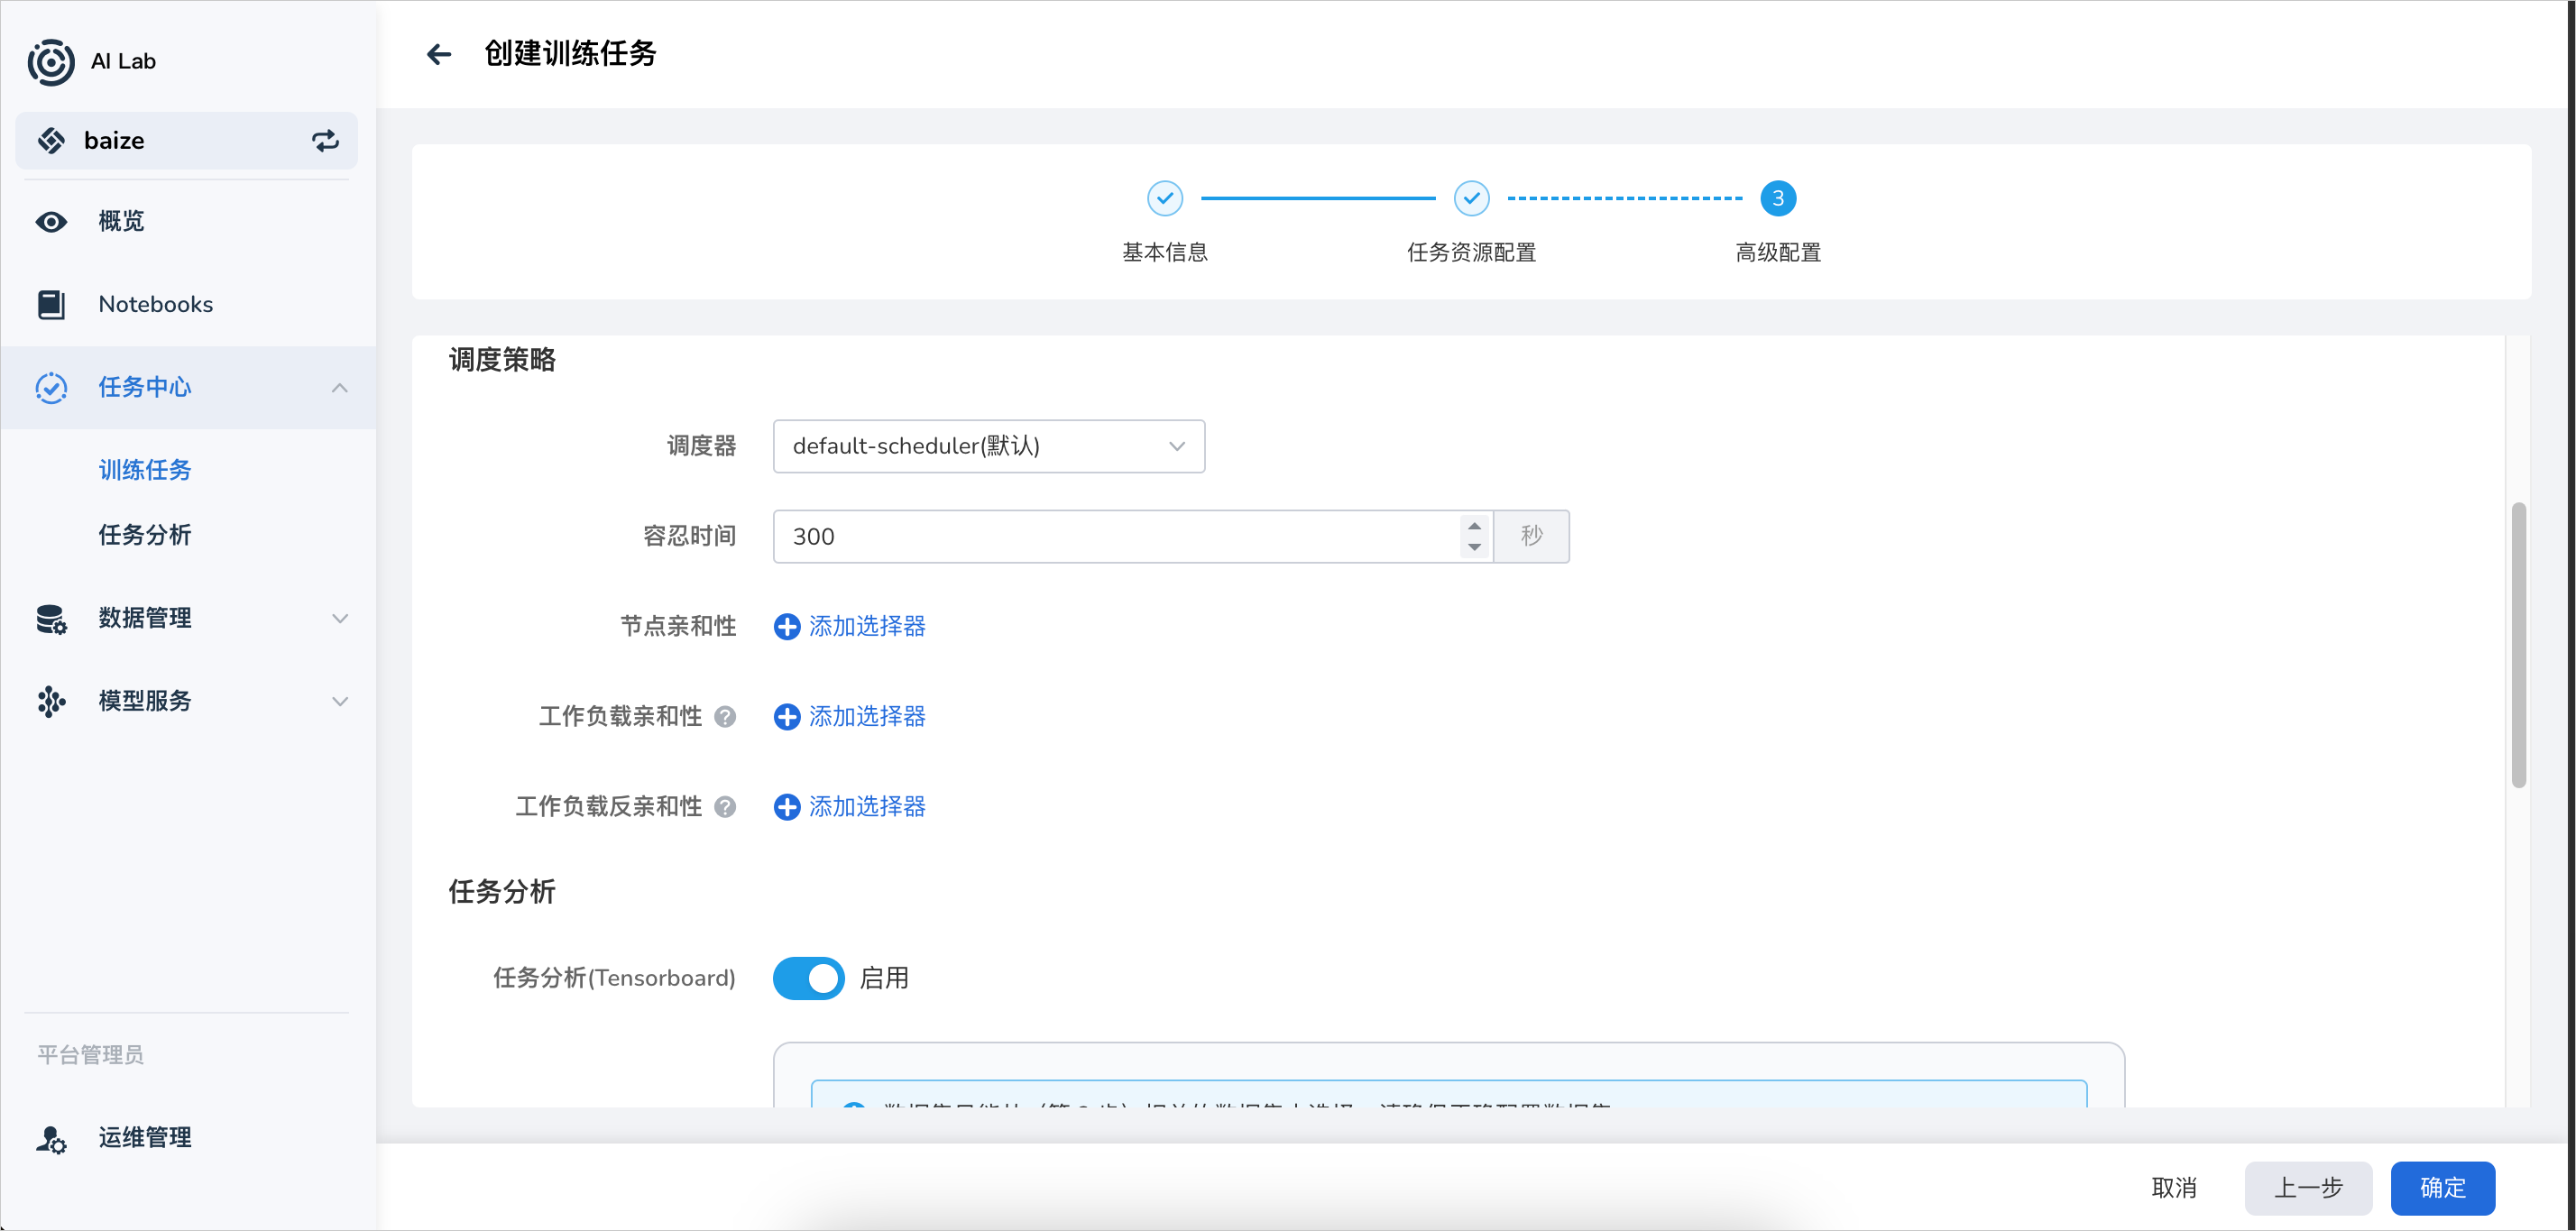Click the form's vertical scrollbar

click(2518, 645)
